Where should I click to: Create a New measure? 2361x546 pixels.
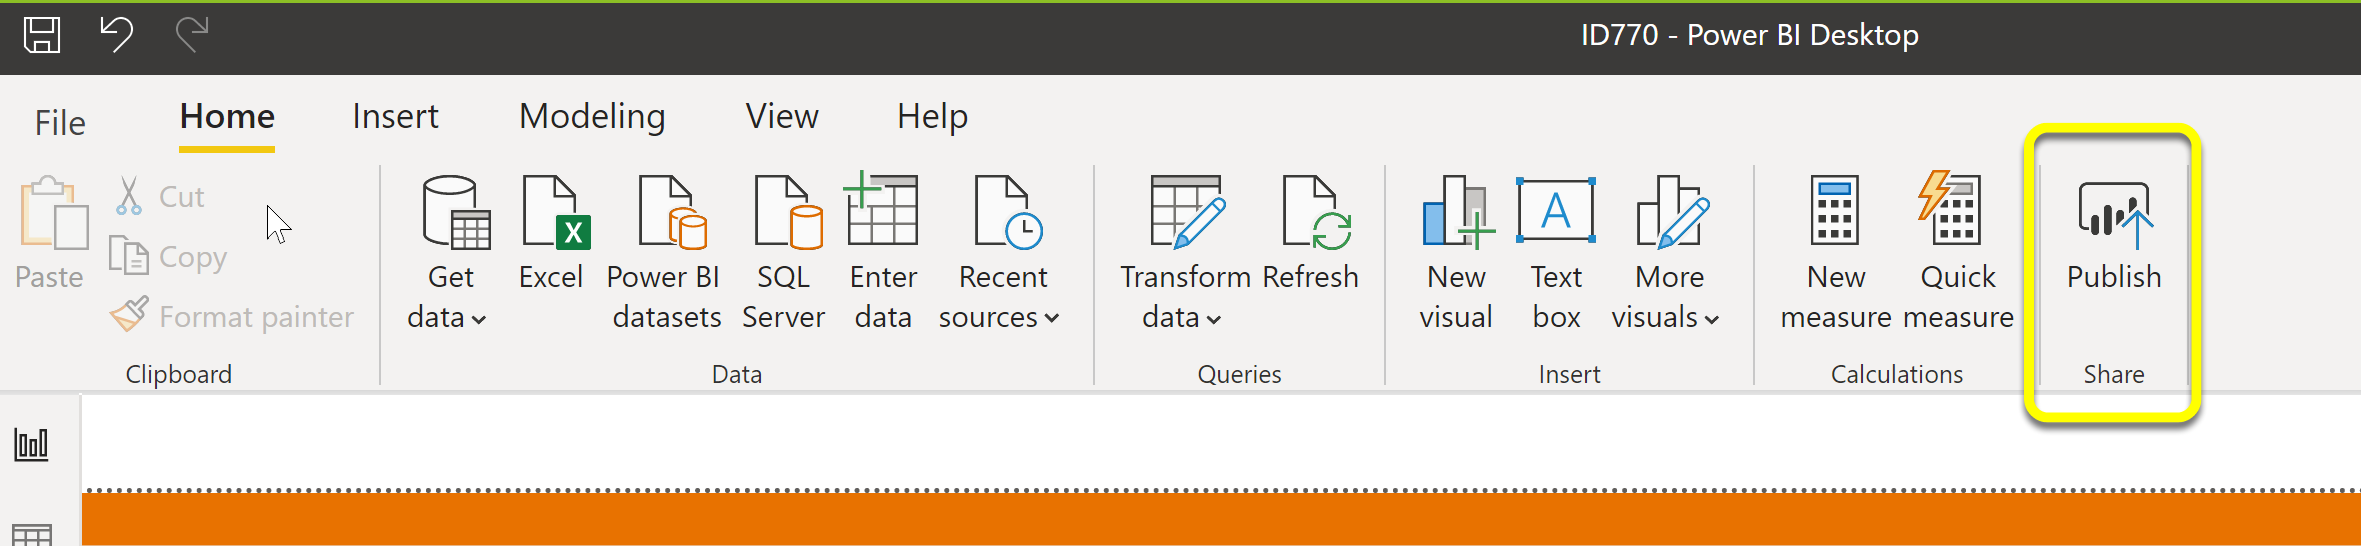tap(1835, 210)
